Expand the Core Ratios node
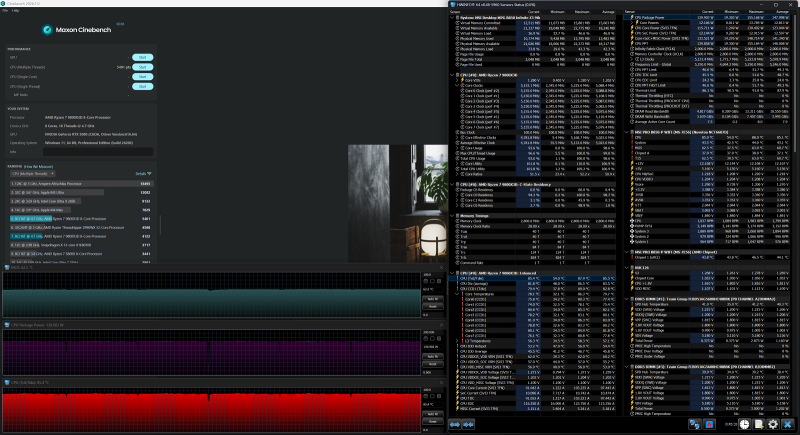 pos(458,174)
